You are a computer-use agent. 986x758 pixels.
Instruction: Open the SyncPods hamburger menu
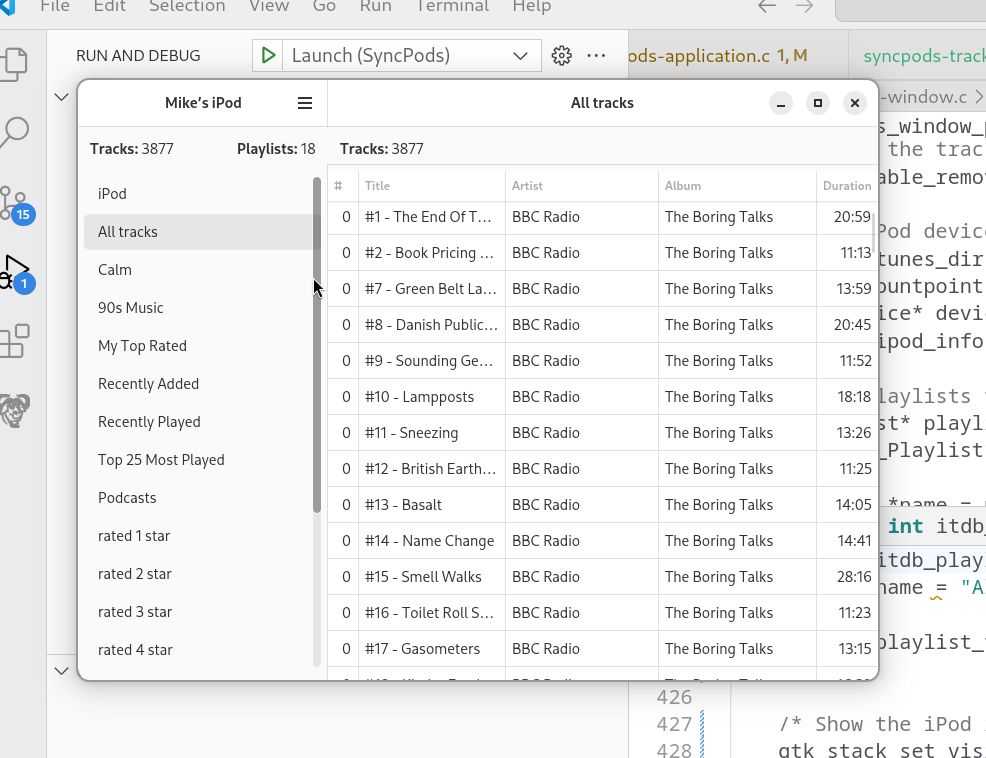[305, 103]
